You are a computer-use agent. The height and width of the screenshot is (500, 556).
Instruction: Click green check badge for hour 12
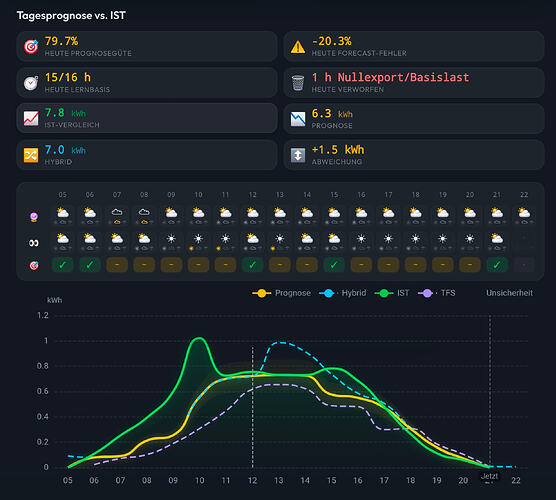click(x=252, y=265)
